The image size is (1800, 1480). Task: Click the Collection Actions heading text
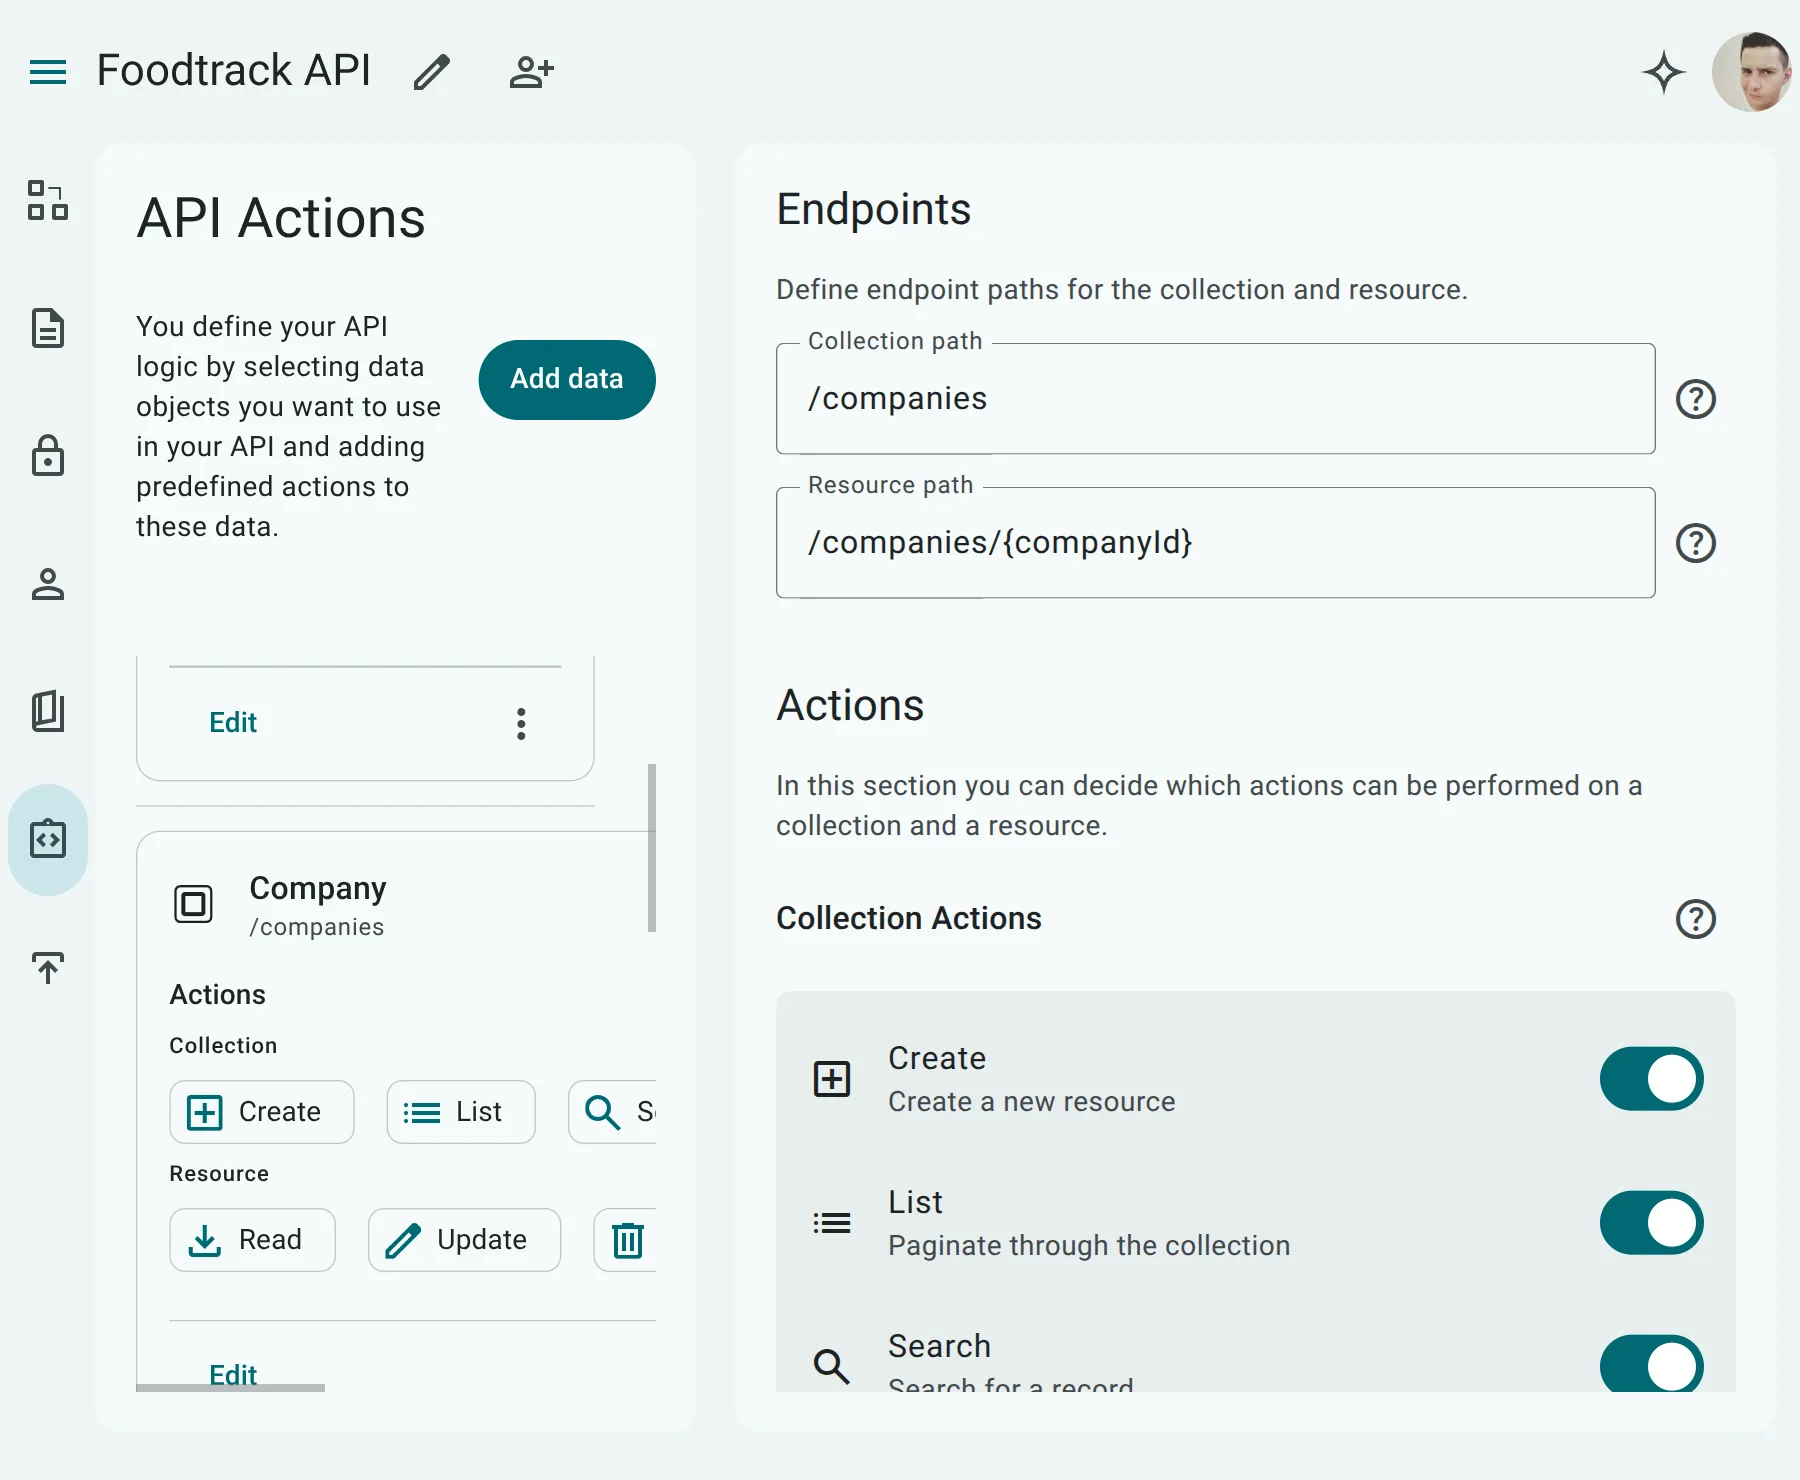click(909, 918)
